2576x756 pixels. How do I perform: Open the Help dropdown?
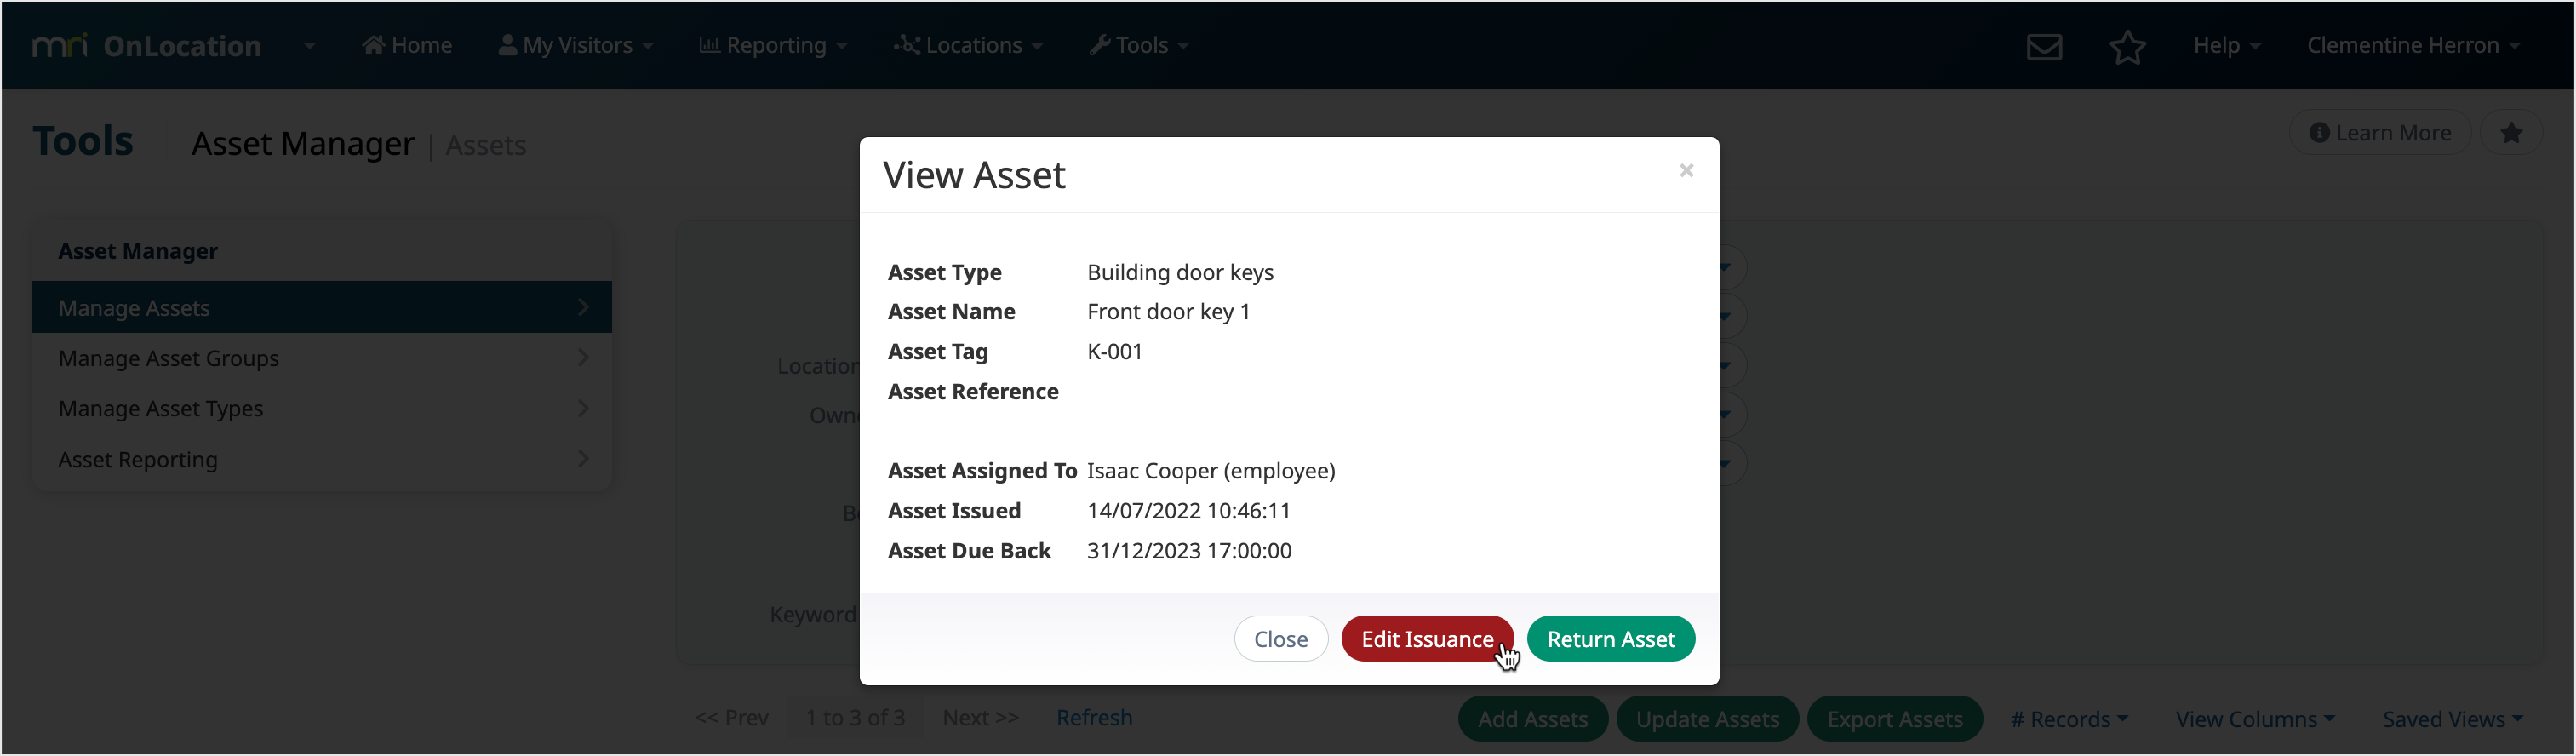pyautogui.click(x=2227, y=46)
